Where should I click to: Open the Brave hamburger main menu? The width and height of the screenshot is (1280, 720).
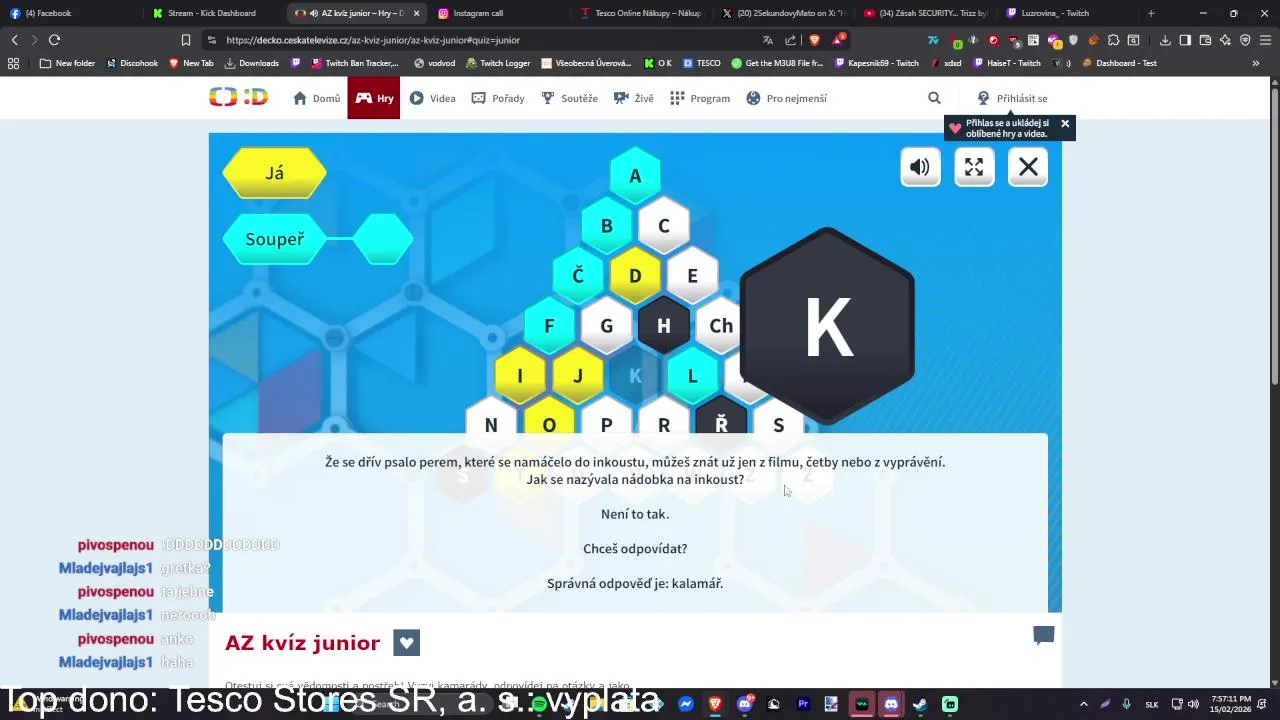pos(1265,40)
